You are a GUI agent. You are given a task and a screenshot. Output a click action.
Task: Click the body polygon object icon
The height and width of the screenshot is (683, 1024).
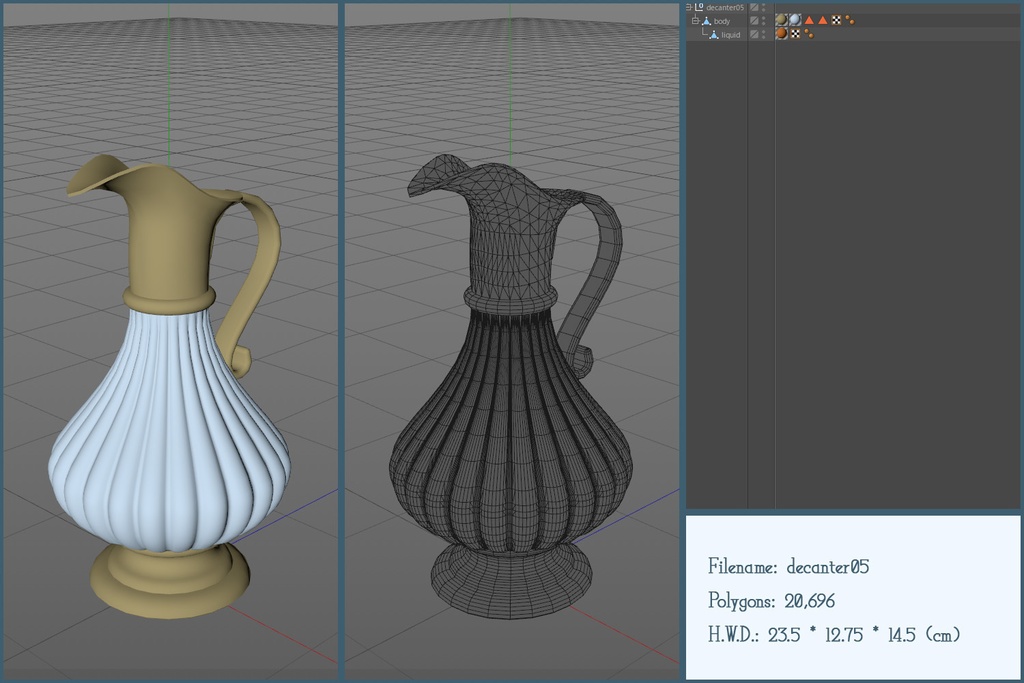[x=706, y=21]
